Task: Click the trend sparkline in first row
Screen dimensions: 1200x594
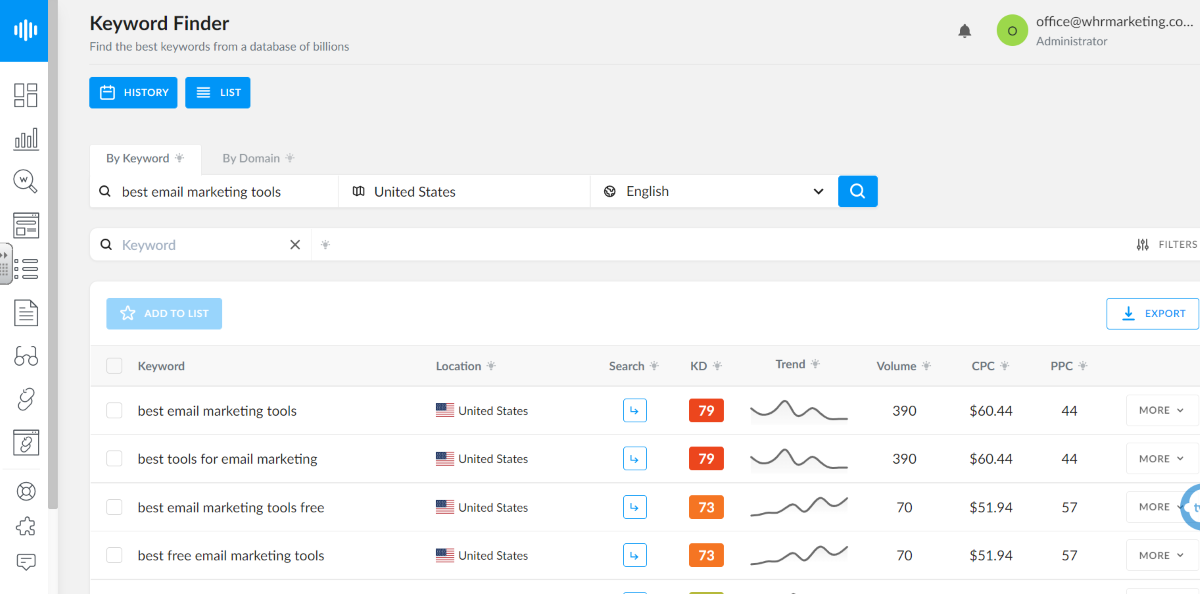Action: point(799,410)
